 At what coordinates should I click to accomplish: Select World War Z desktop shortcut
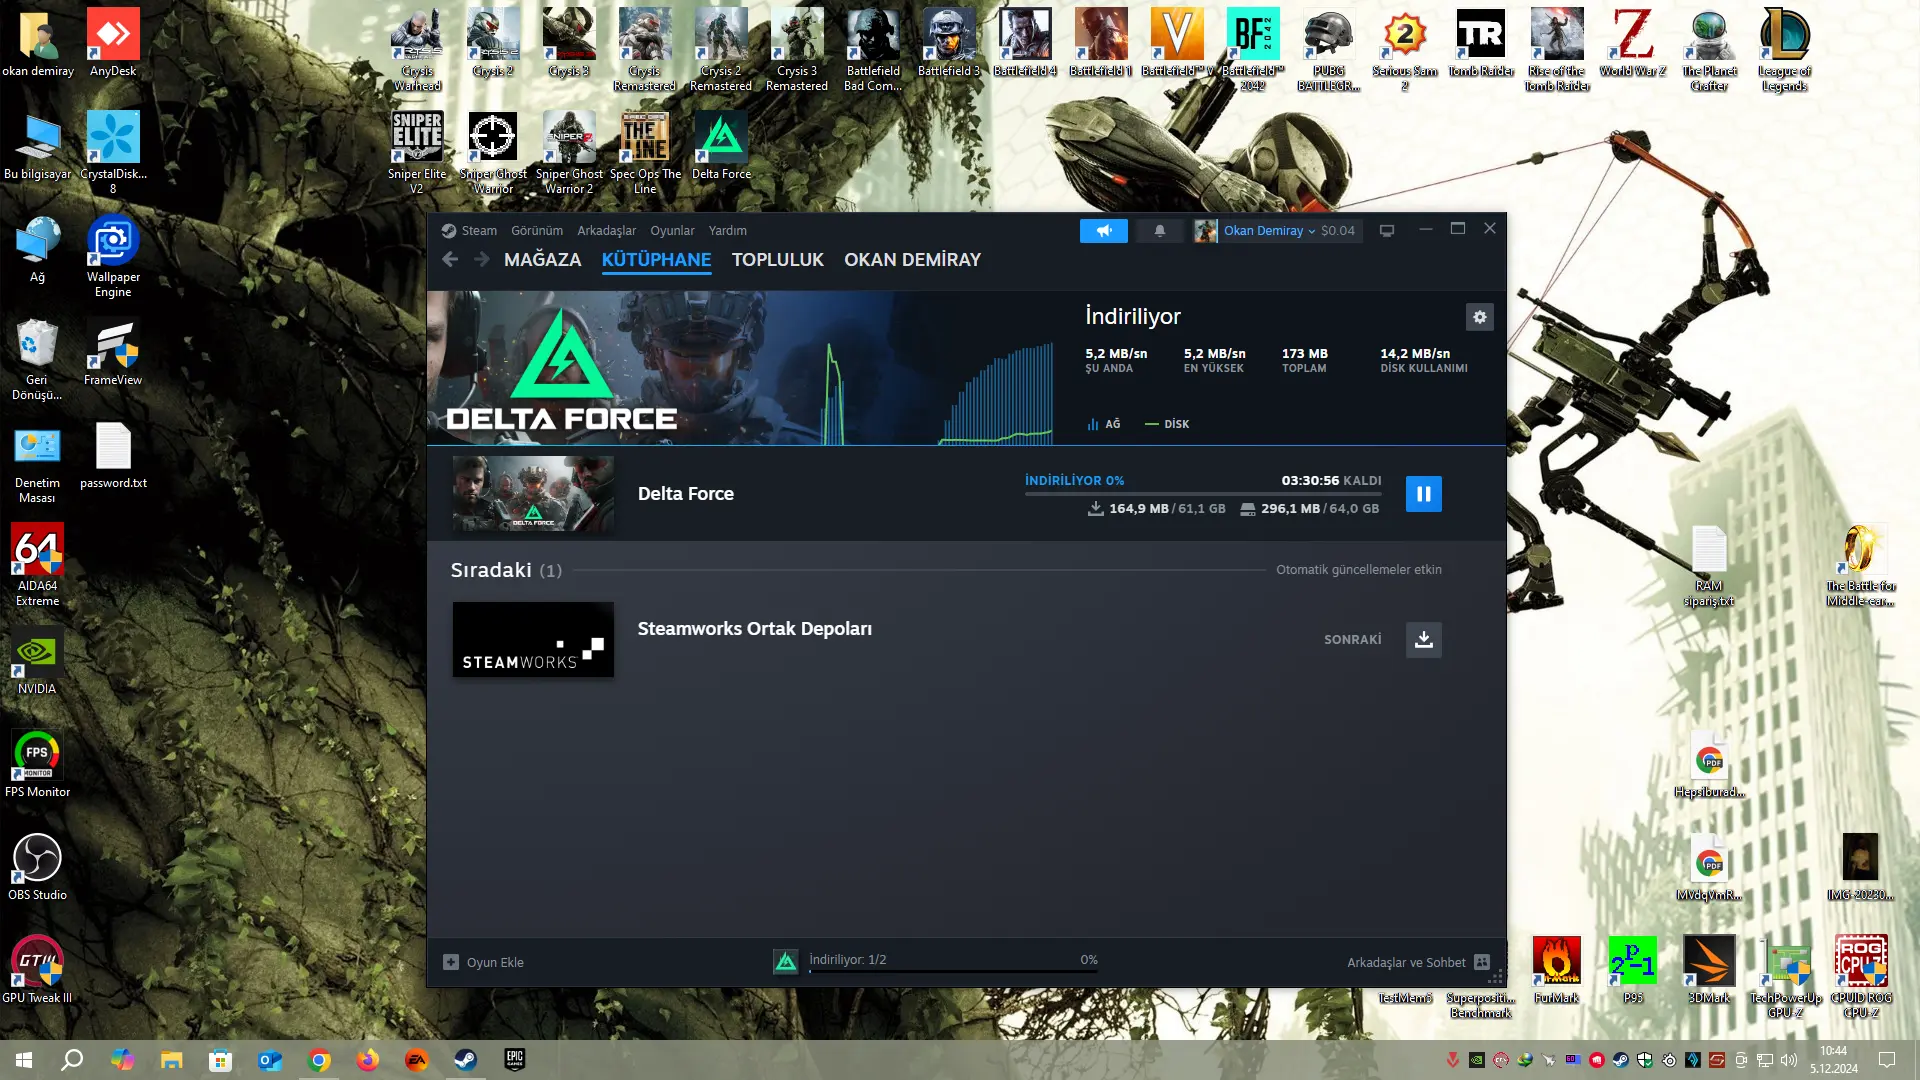pyautogui.click(x=1633, y=43)
